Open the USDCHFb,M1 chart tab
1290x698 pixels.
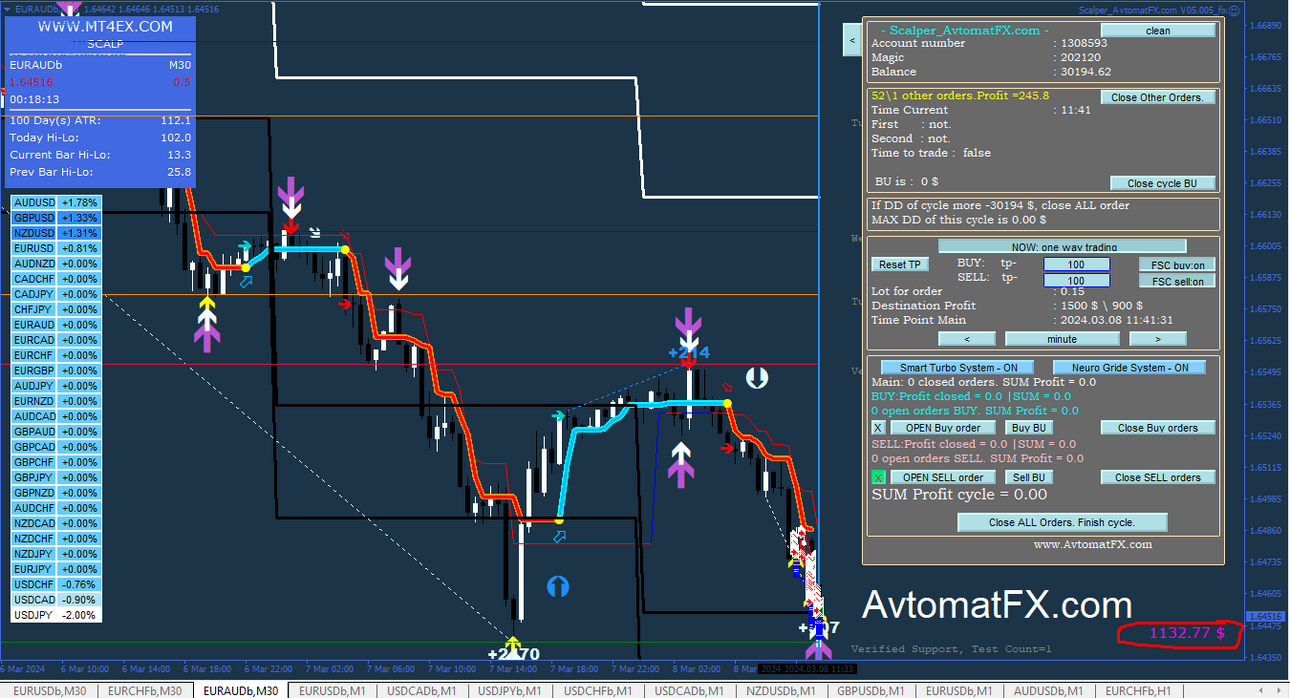pyautogui.click(x=600, y=691)
